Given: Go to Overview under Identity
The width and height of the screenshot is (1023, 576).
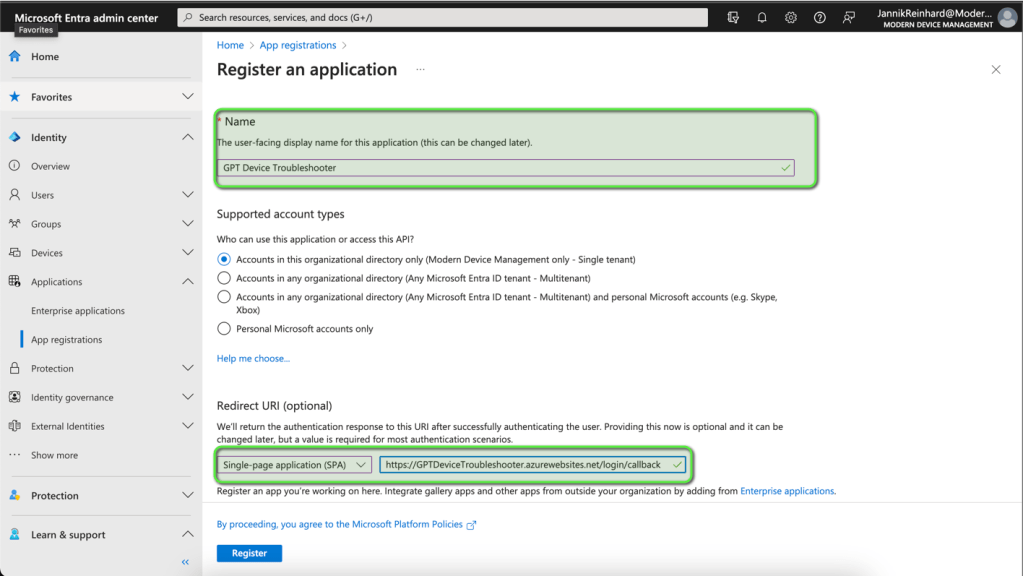Looking at the screenshot, I should tap(50, 166).
